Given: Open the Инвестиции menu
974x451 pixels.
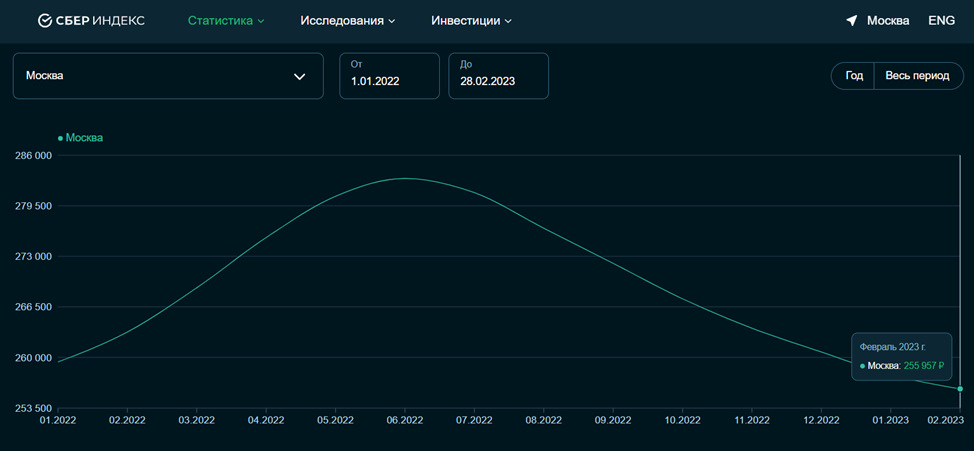Looking at the screenshot, I should [471, 20].
